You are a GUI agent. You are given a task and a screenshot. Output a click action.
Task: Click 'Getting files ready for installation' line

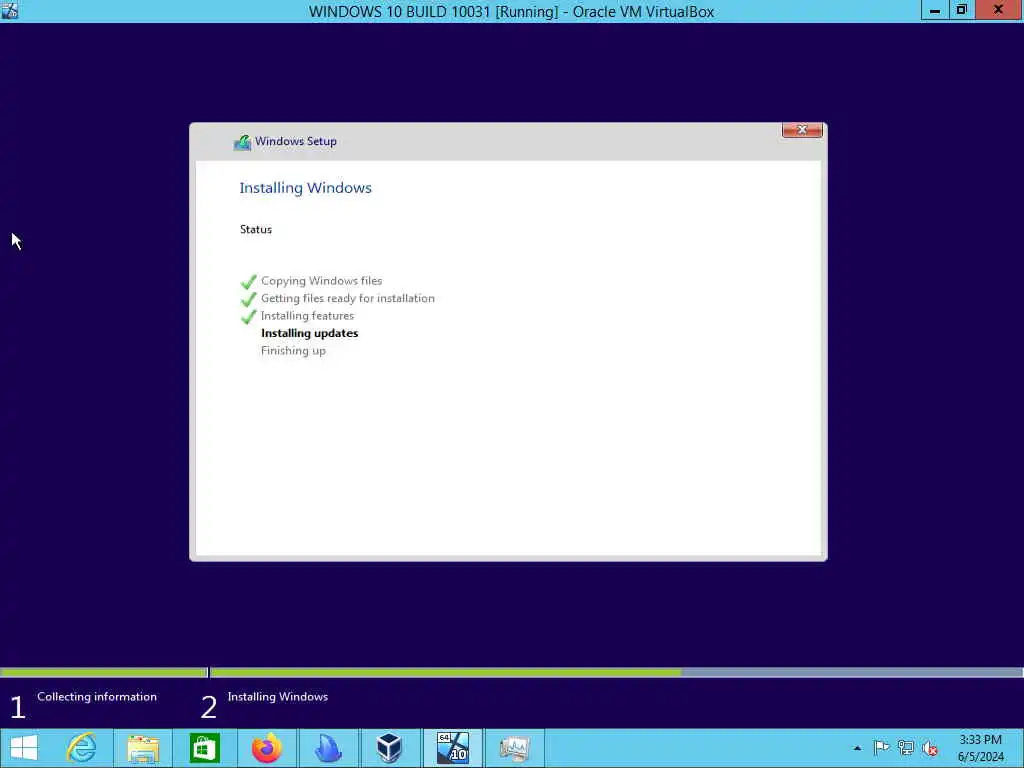pos(348,298)
